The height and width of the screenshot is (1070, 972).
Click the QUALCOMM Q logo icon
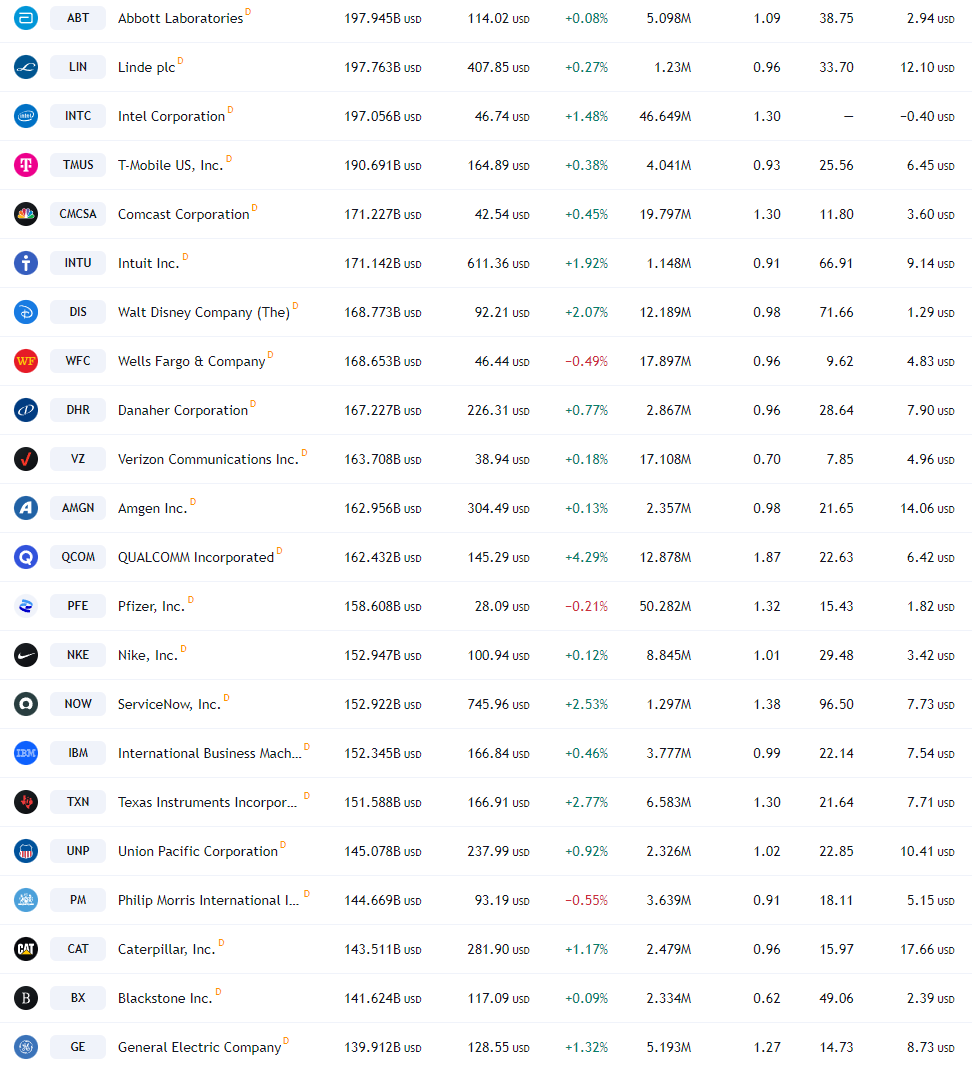coord(26,557)
